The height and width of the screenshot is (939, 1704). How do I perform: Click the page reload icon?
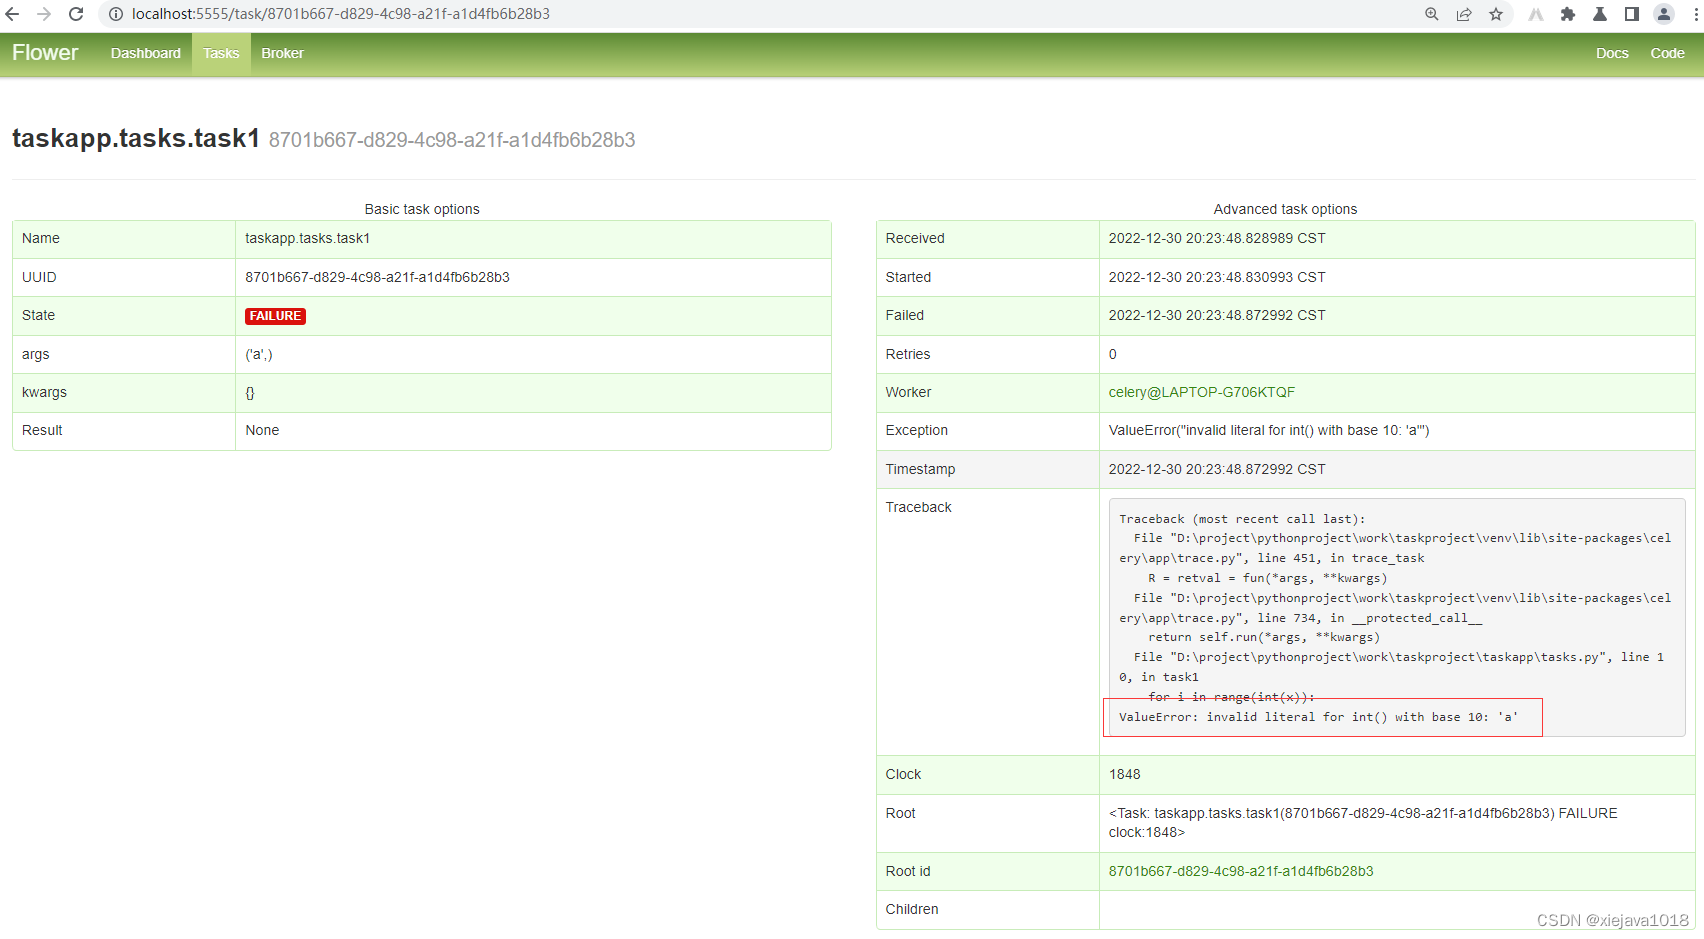click(x=76, y=14)
